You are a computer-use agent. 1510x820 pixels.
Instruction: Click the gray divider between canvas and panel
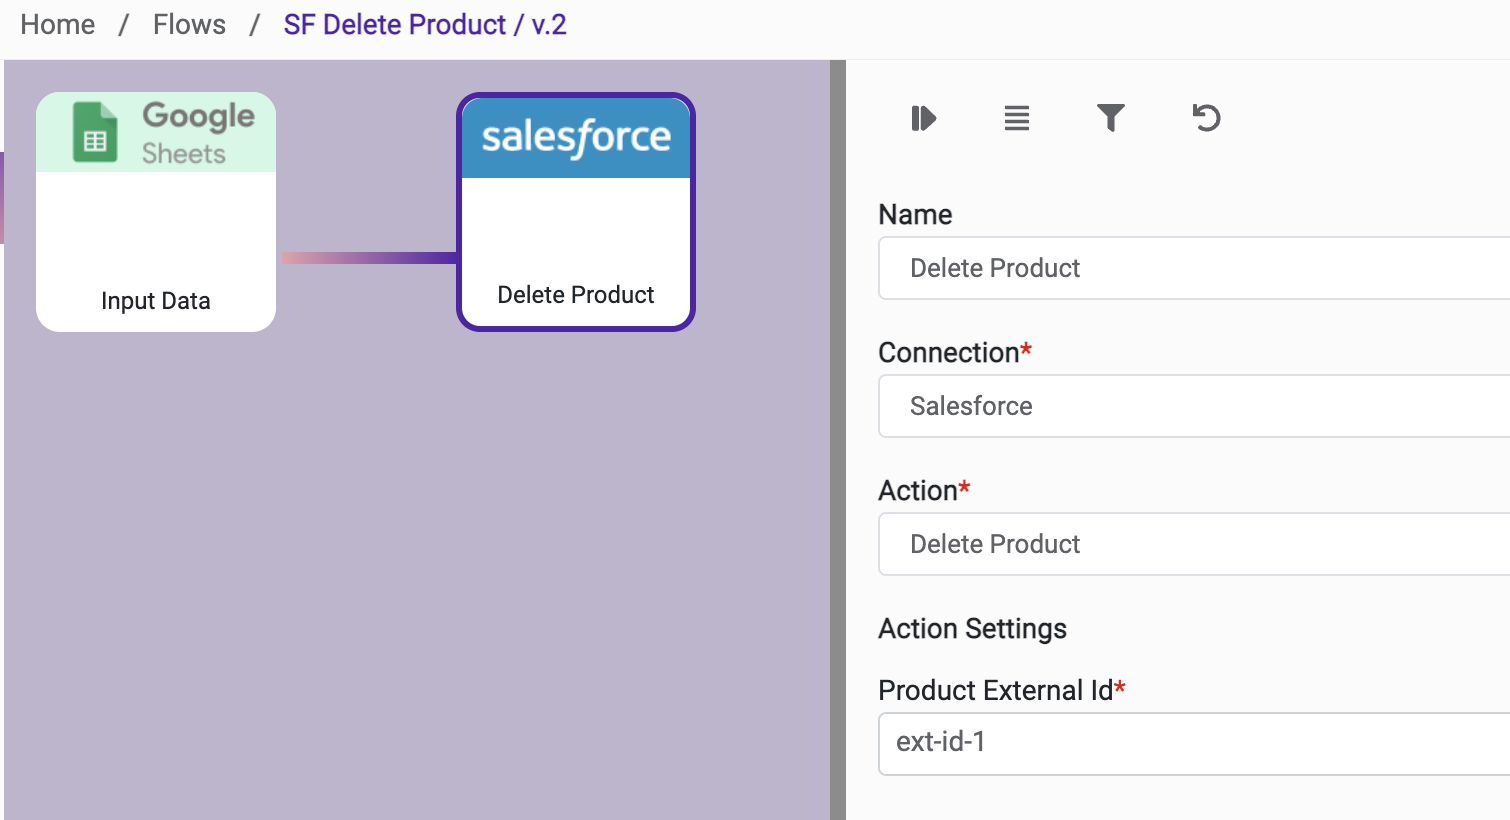click(x=838, y=440)
